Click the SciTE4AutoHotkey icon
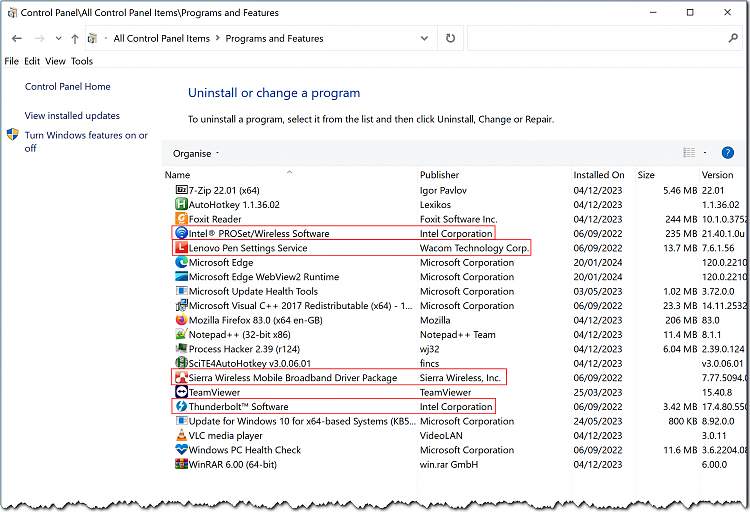 tap(181, 363)
